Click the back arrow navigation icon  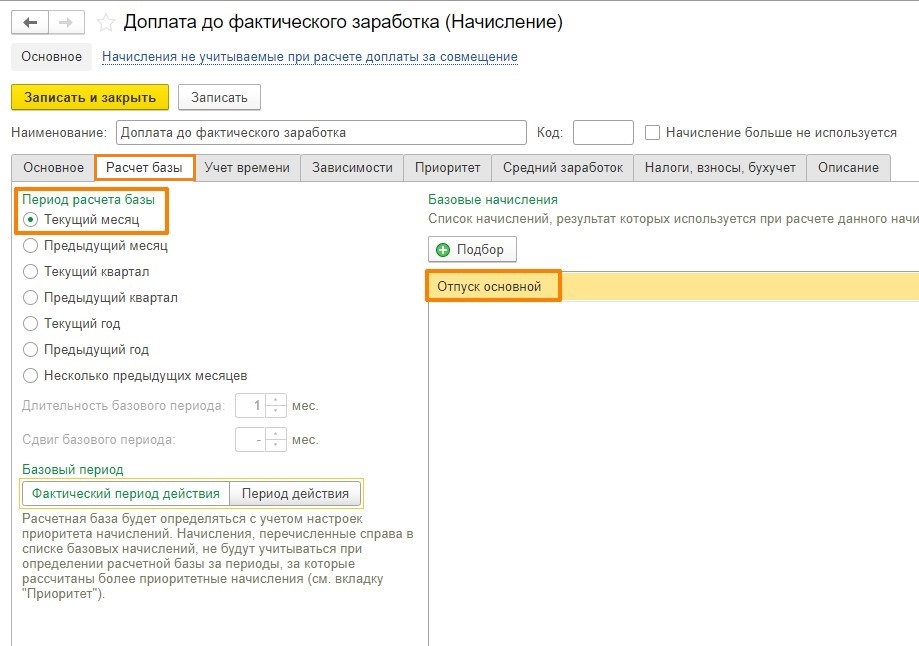30,22
